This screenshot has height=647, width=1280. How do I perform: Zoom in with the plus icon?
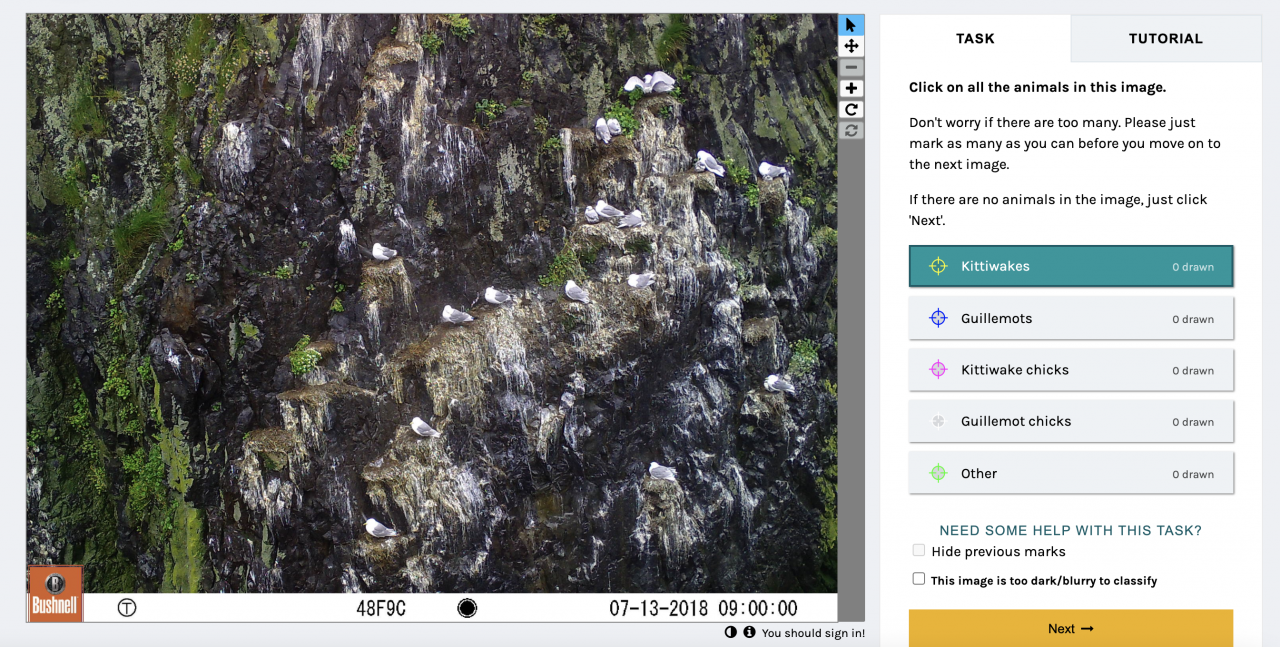(851, 88)
